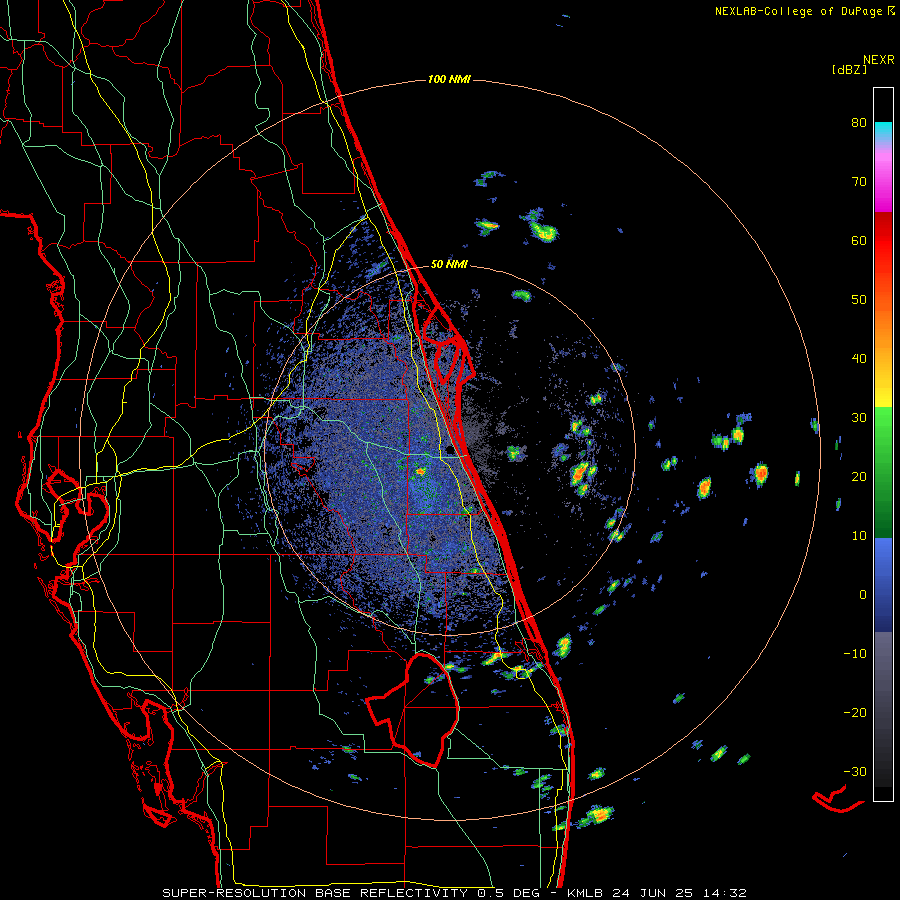Viewport: 900px width, 900px height.
Task: Click the -20 value on the color scale
Action: click(855, 713)
